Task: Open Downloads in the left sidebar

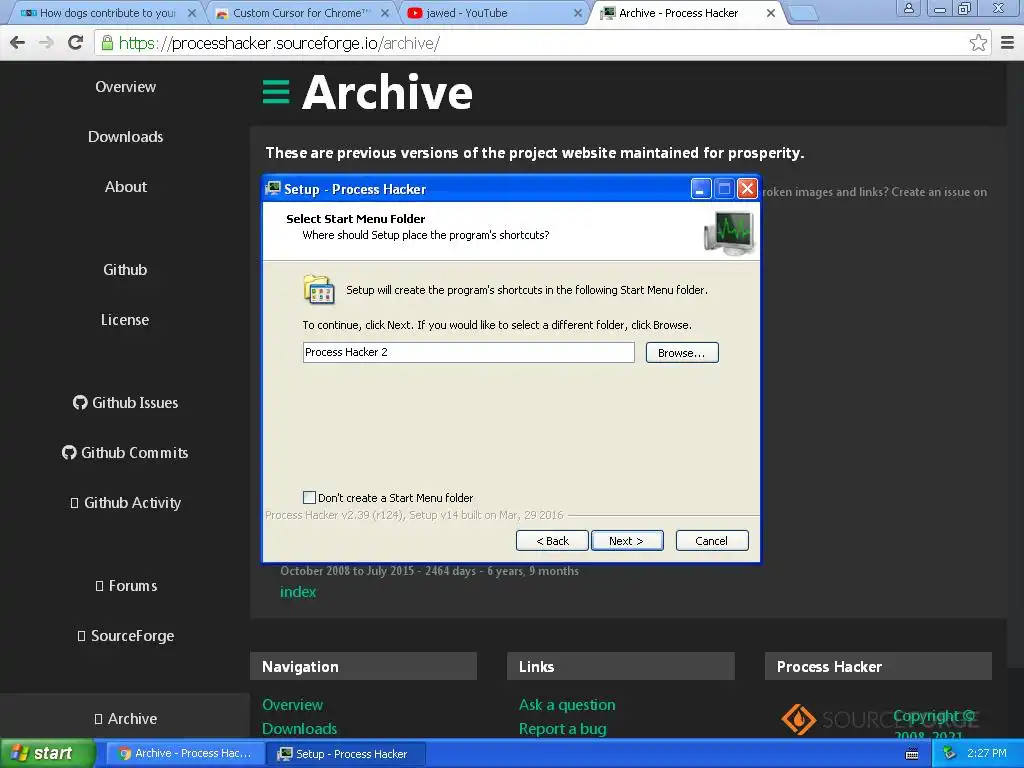Action: (125, 136)
